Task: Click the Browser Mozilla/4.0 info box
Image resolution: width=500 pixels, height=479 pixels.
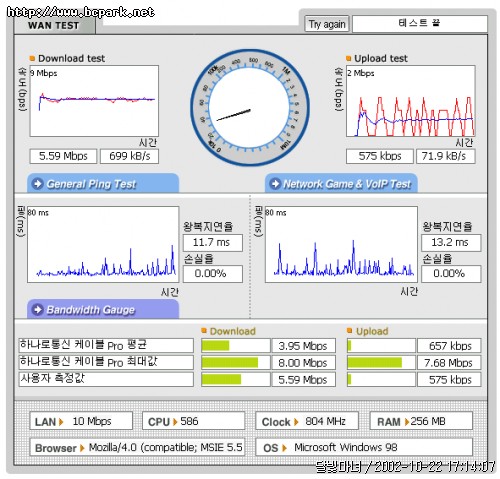Action: 137,447
